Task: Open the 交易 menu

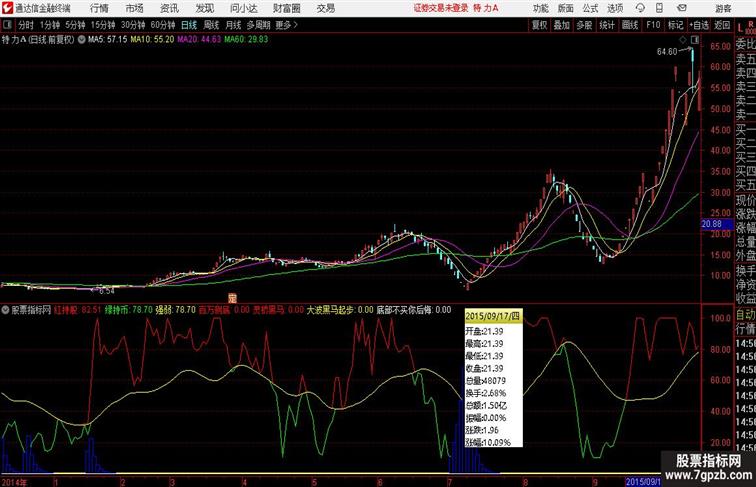Action: 326,8
